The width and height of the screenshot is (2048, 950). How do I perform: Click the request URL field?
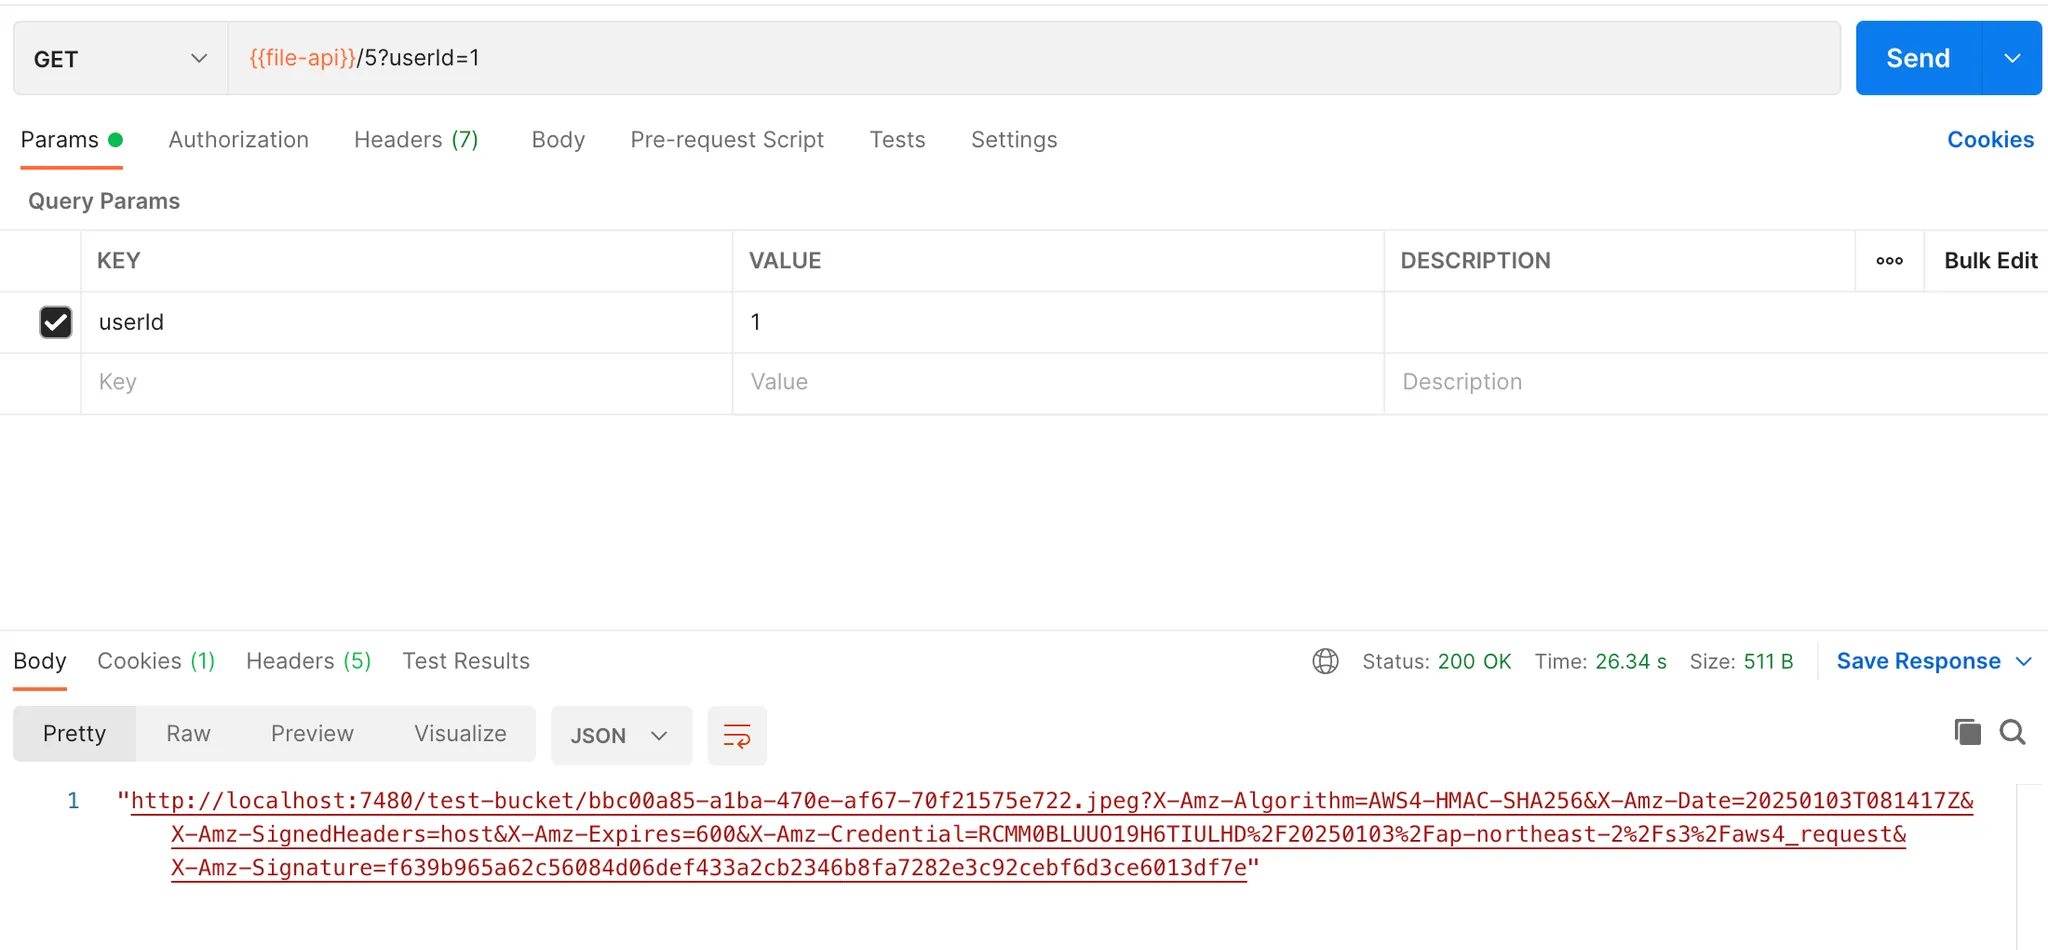1034,58
